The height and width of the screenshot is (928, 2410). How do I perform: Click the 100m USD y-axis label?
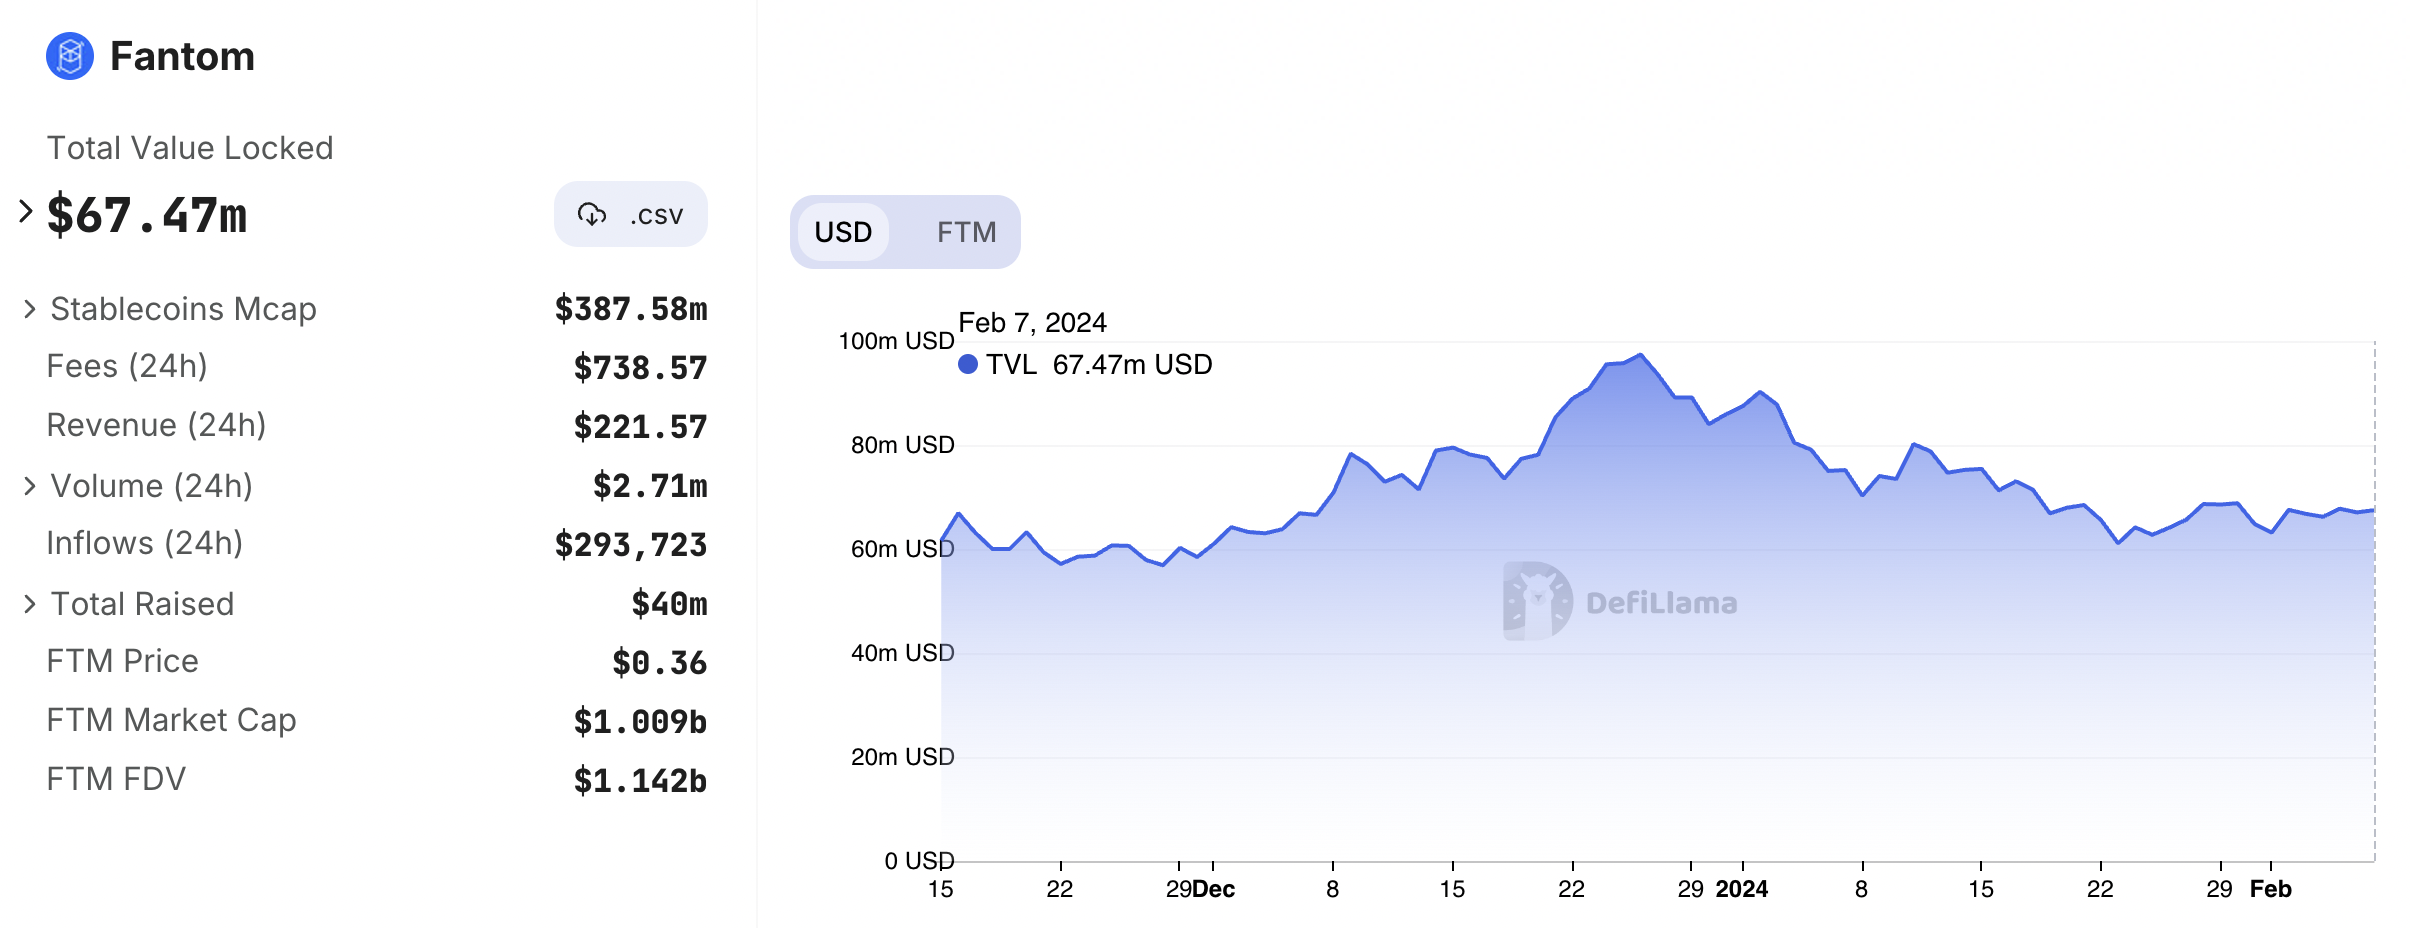[896, 341]
